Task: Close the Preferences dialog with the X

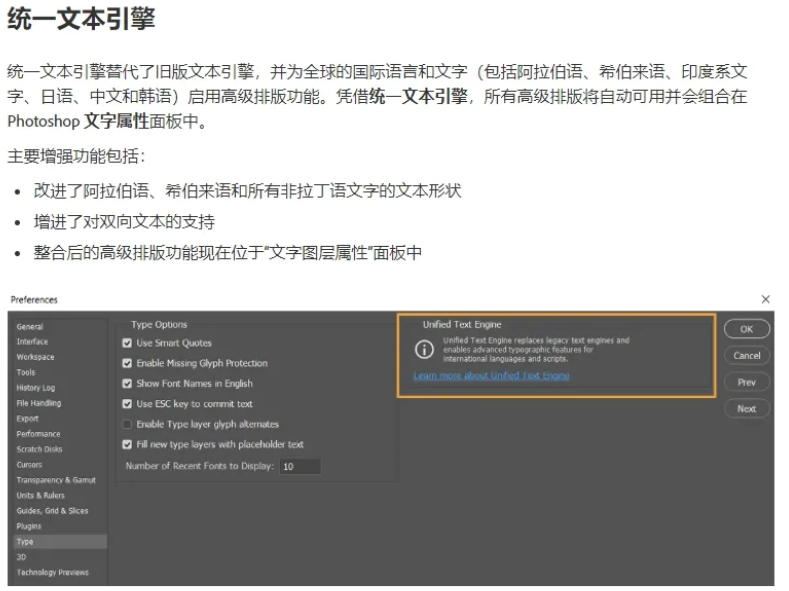Action: tap(765, 299)
